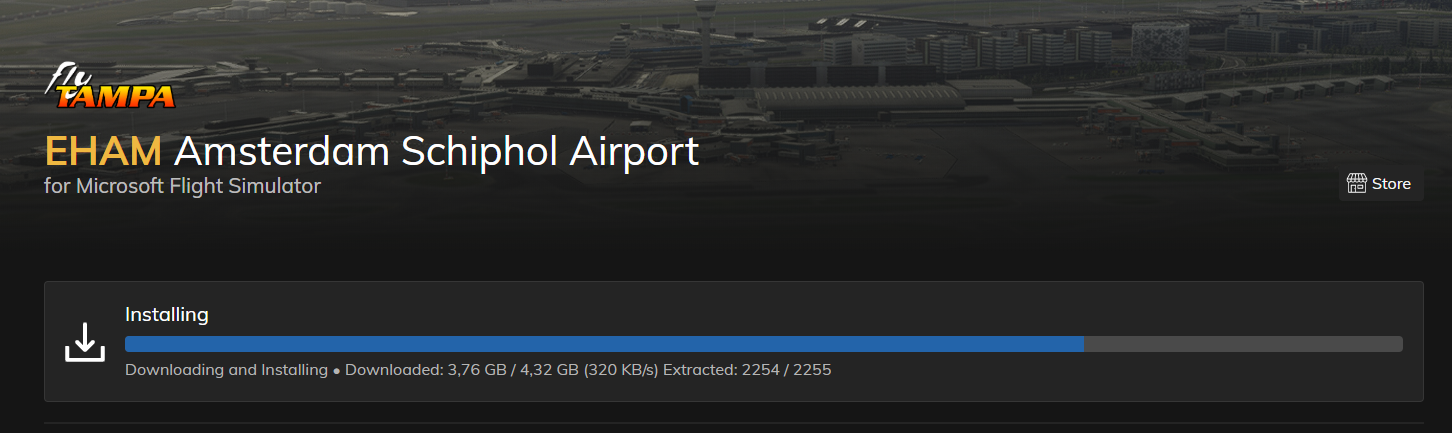Select the Amsterdam Schiphol Airport title
This screenshot has height=433, width=1452.
click(436, 152)
